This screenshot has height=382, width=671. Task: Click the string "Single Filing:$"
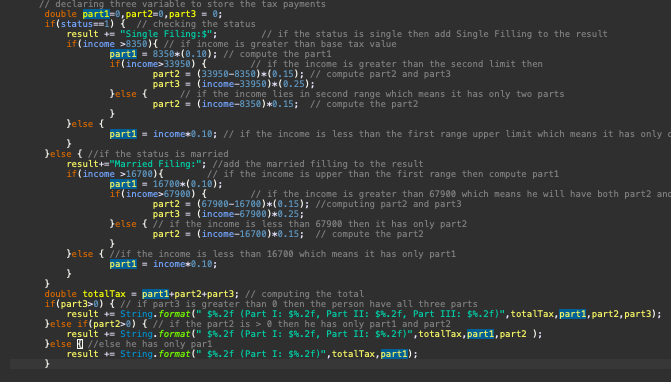click(166, 34)
